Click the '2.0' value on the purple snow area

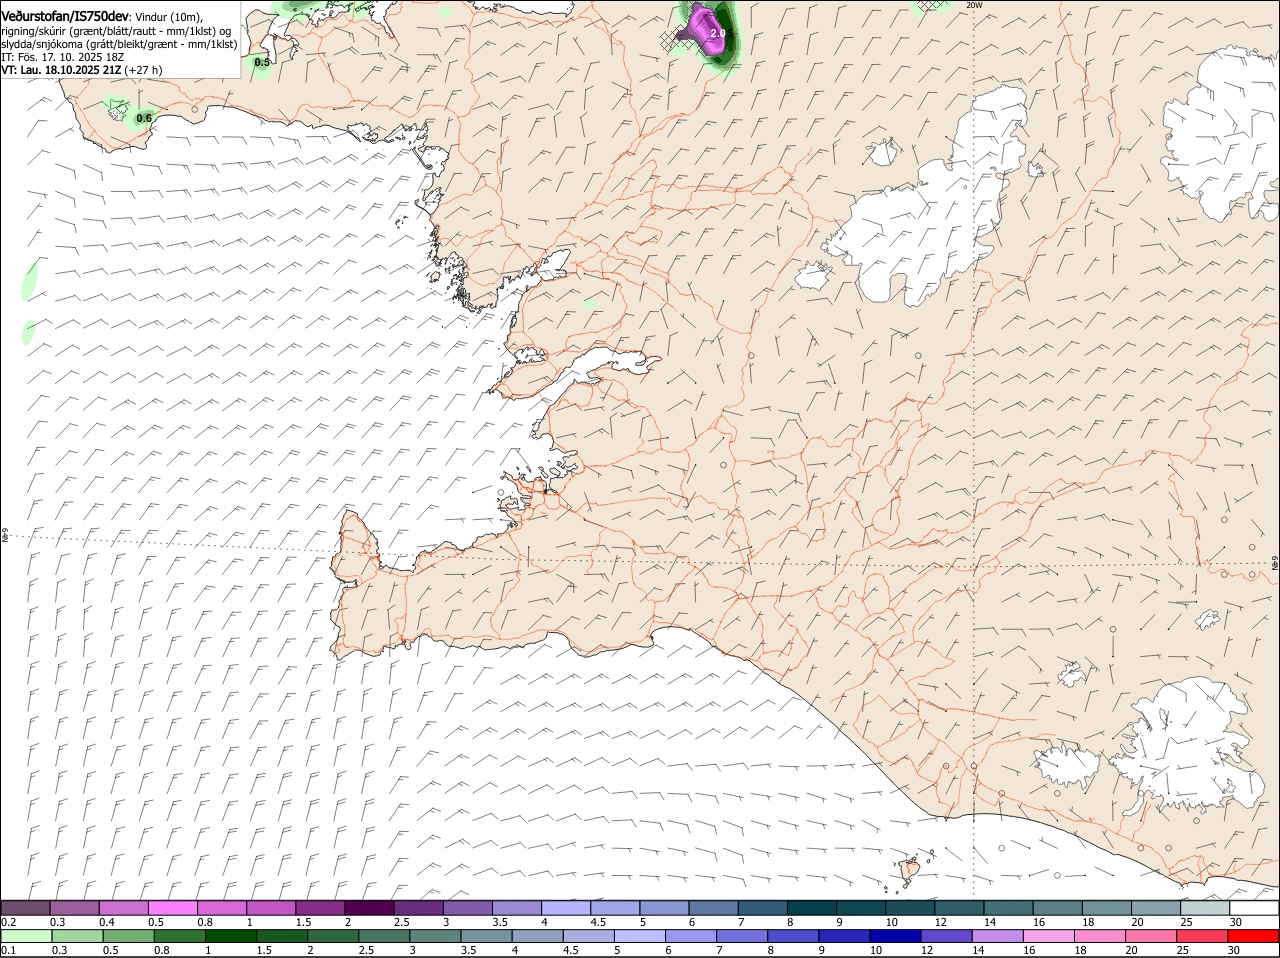tap(718, 33)
